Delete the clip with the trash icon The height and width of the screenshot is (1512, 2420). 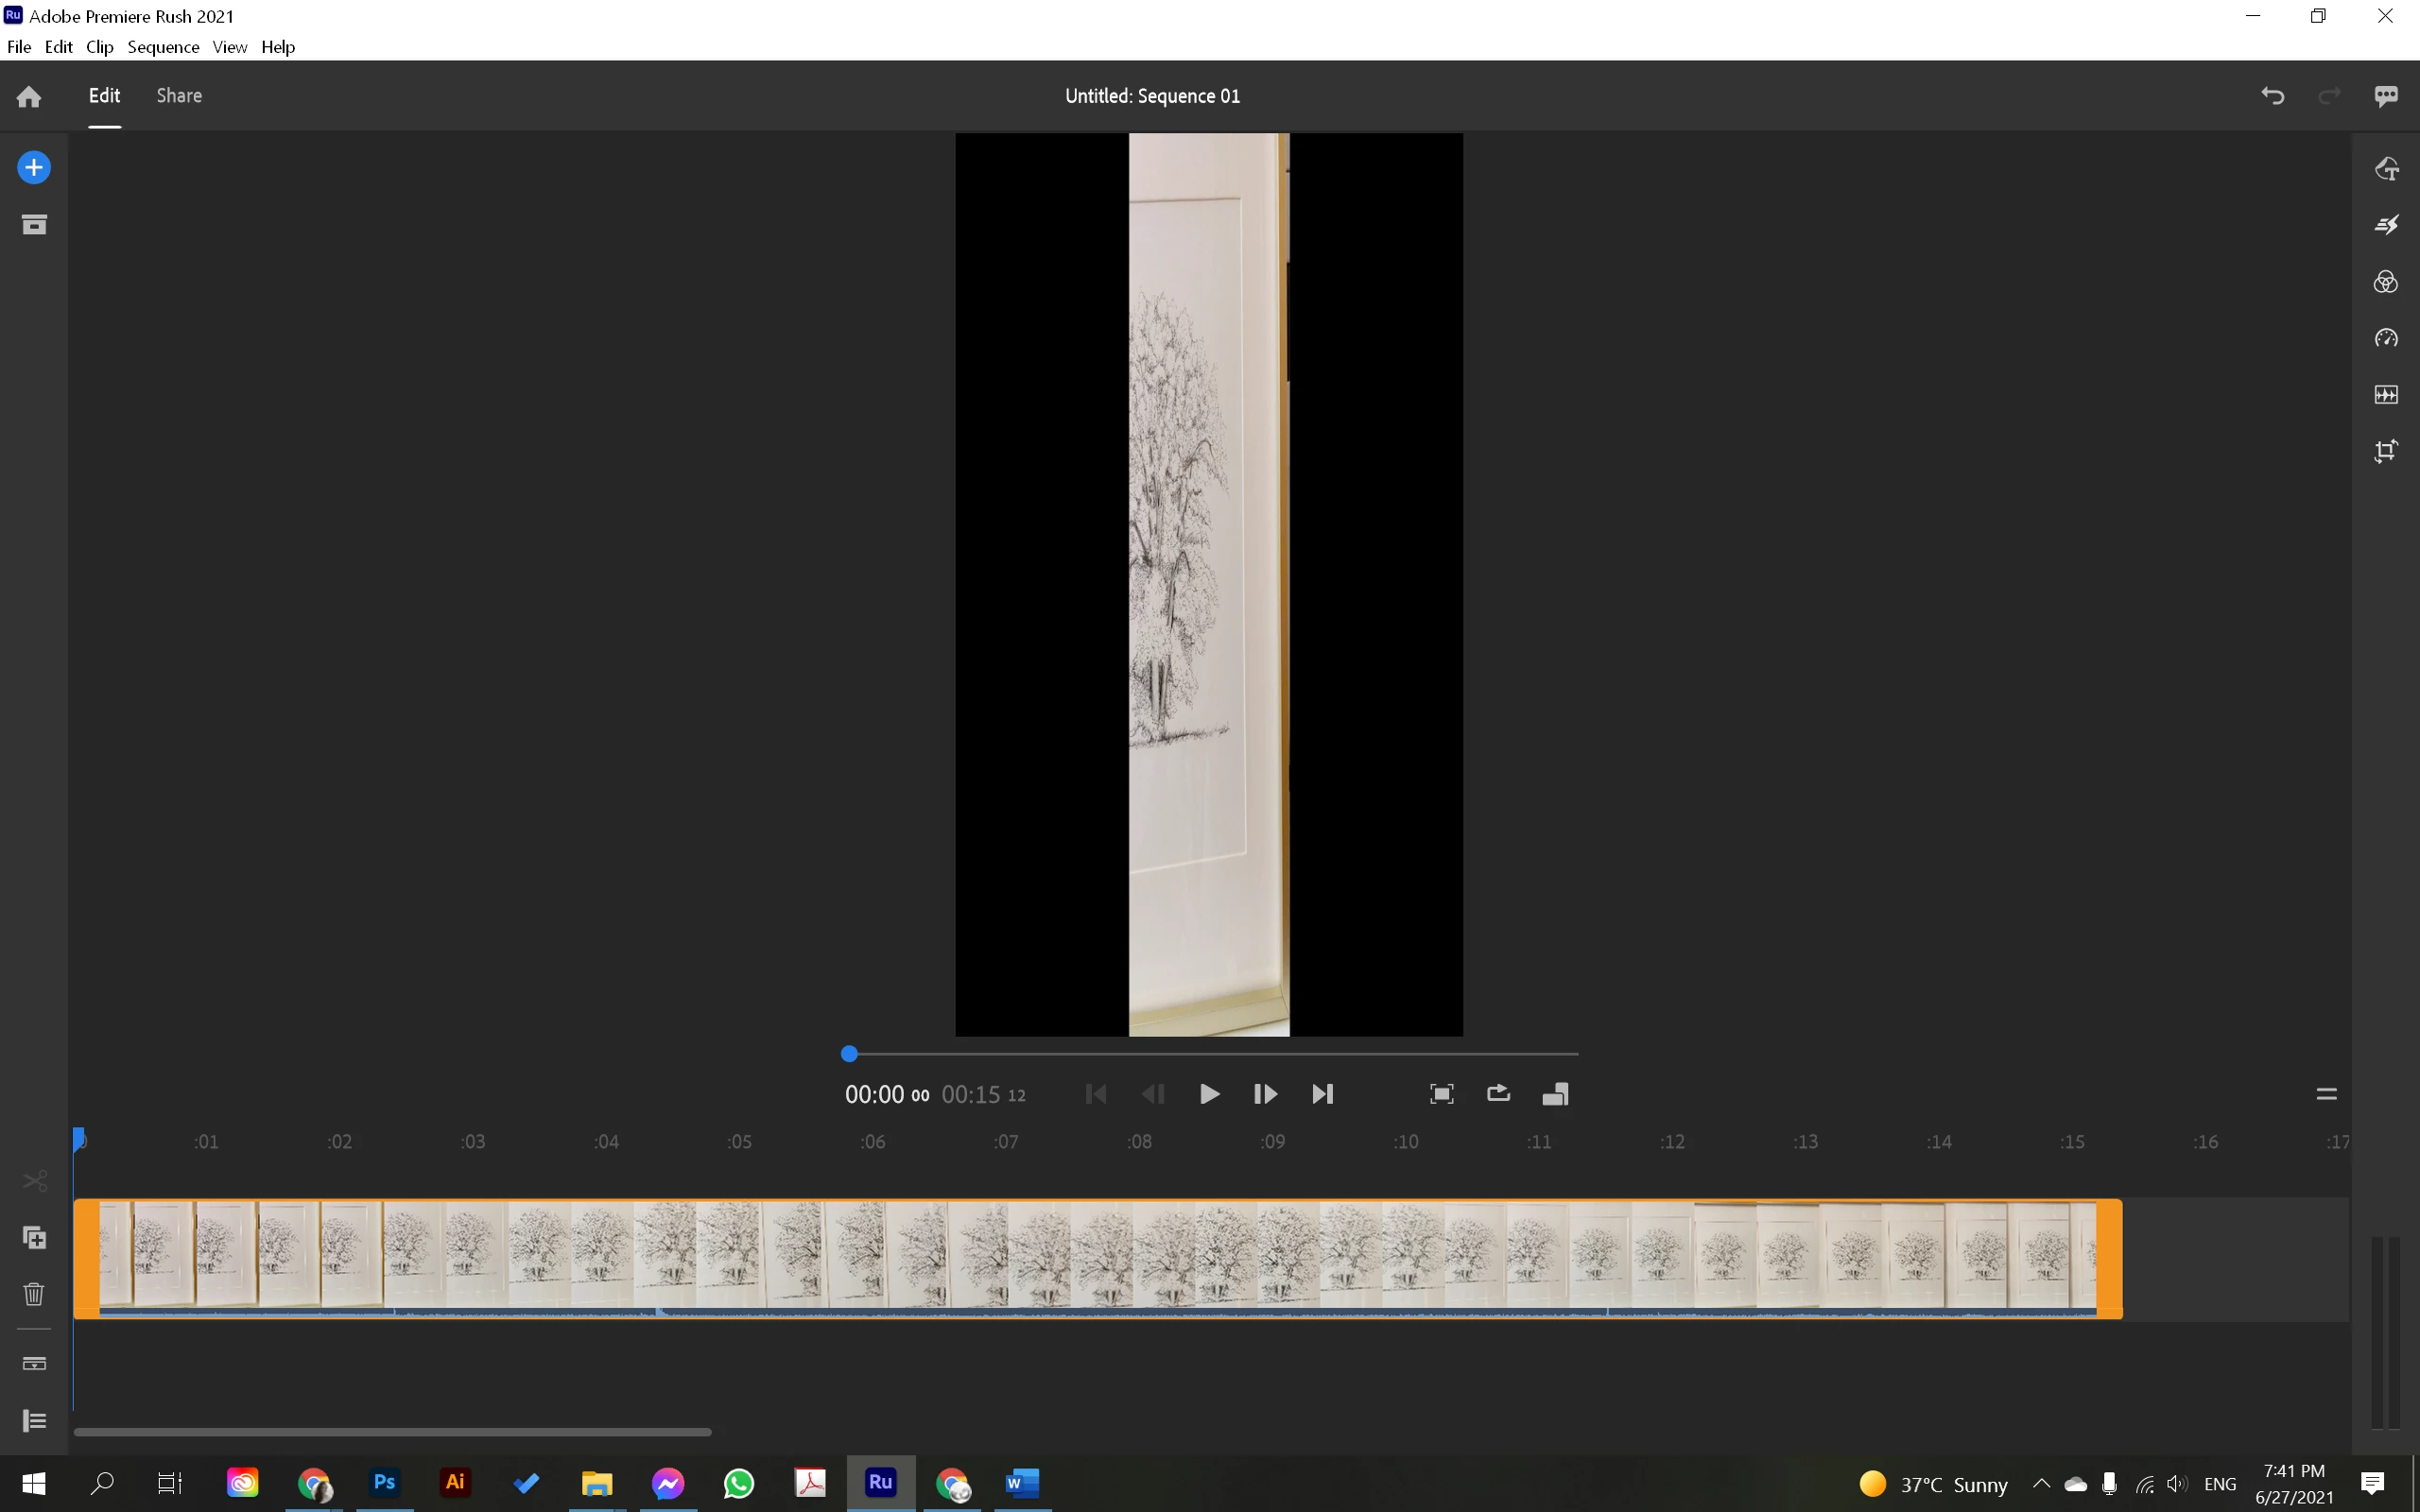point(34,1294)
